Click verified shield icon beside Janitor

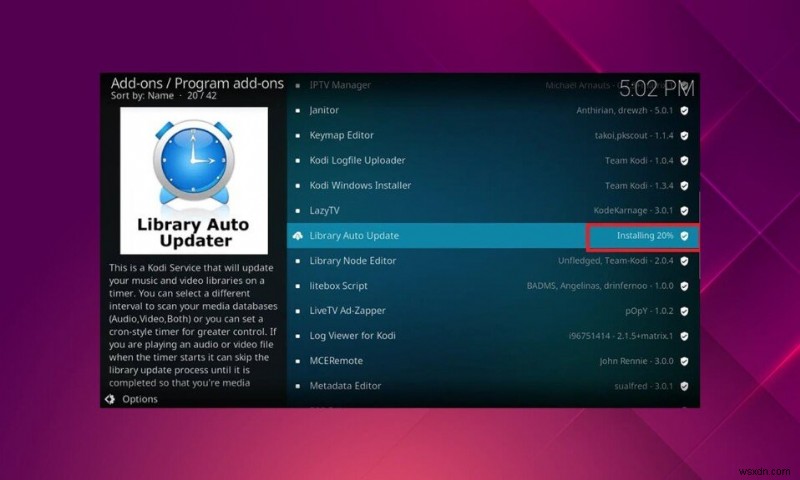[x=684, y=110]
